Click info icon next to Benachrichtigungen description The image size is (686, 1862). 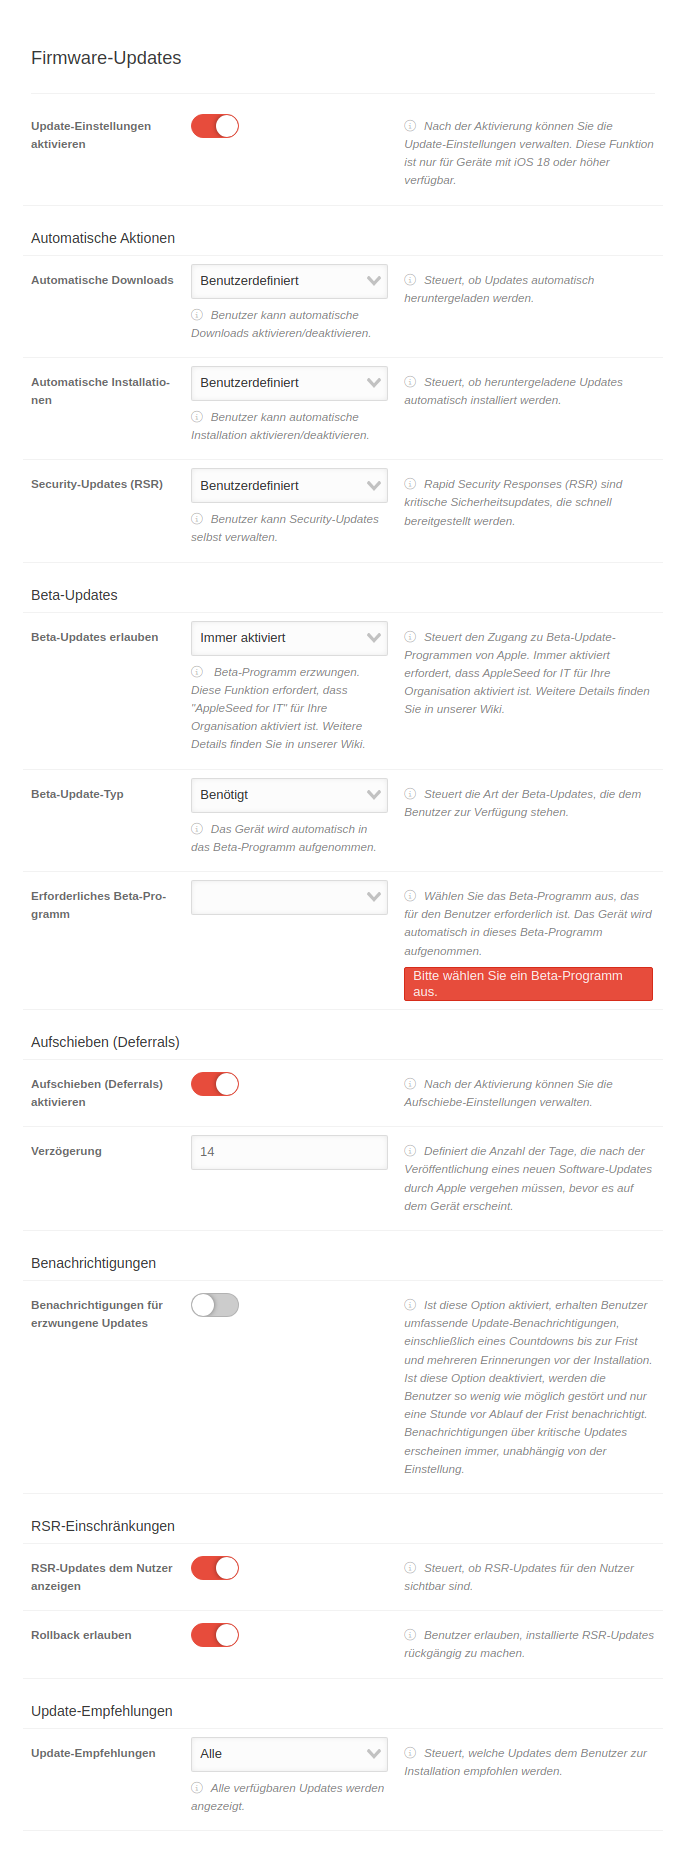(410, 1305)
